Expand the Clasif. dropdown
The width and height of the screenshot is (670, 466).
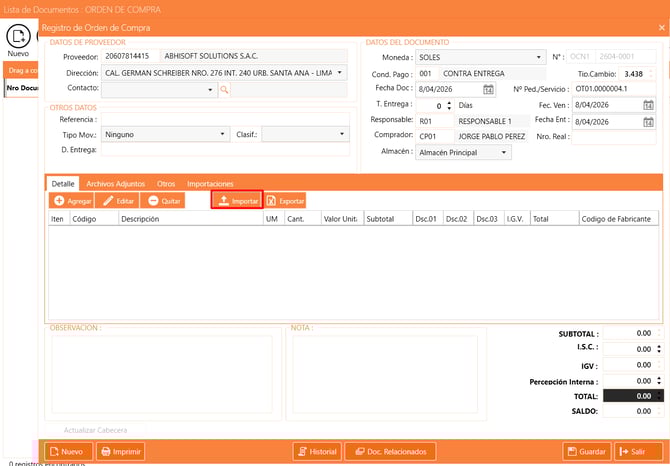pos(340,134)
